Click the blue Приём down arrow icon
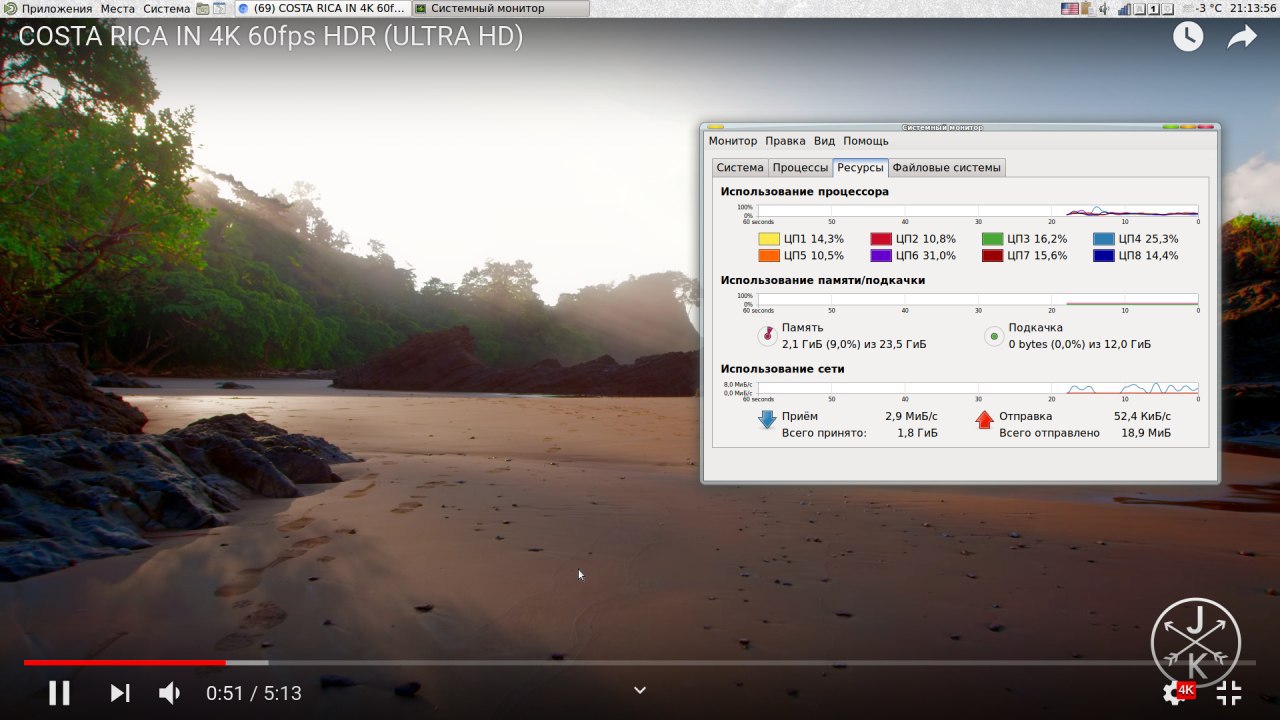The height and width of the screenshot is (720, 1280). point(767,420)
